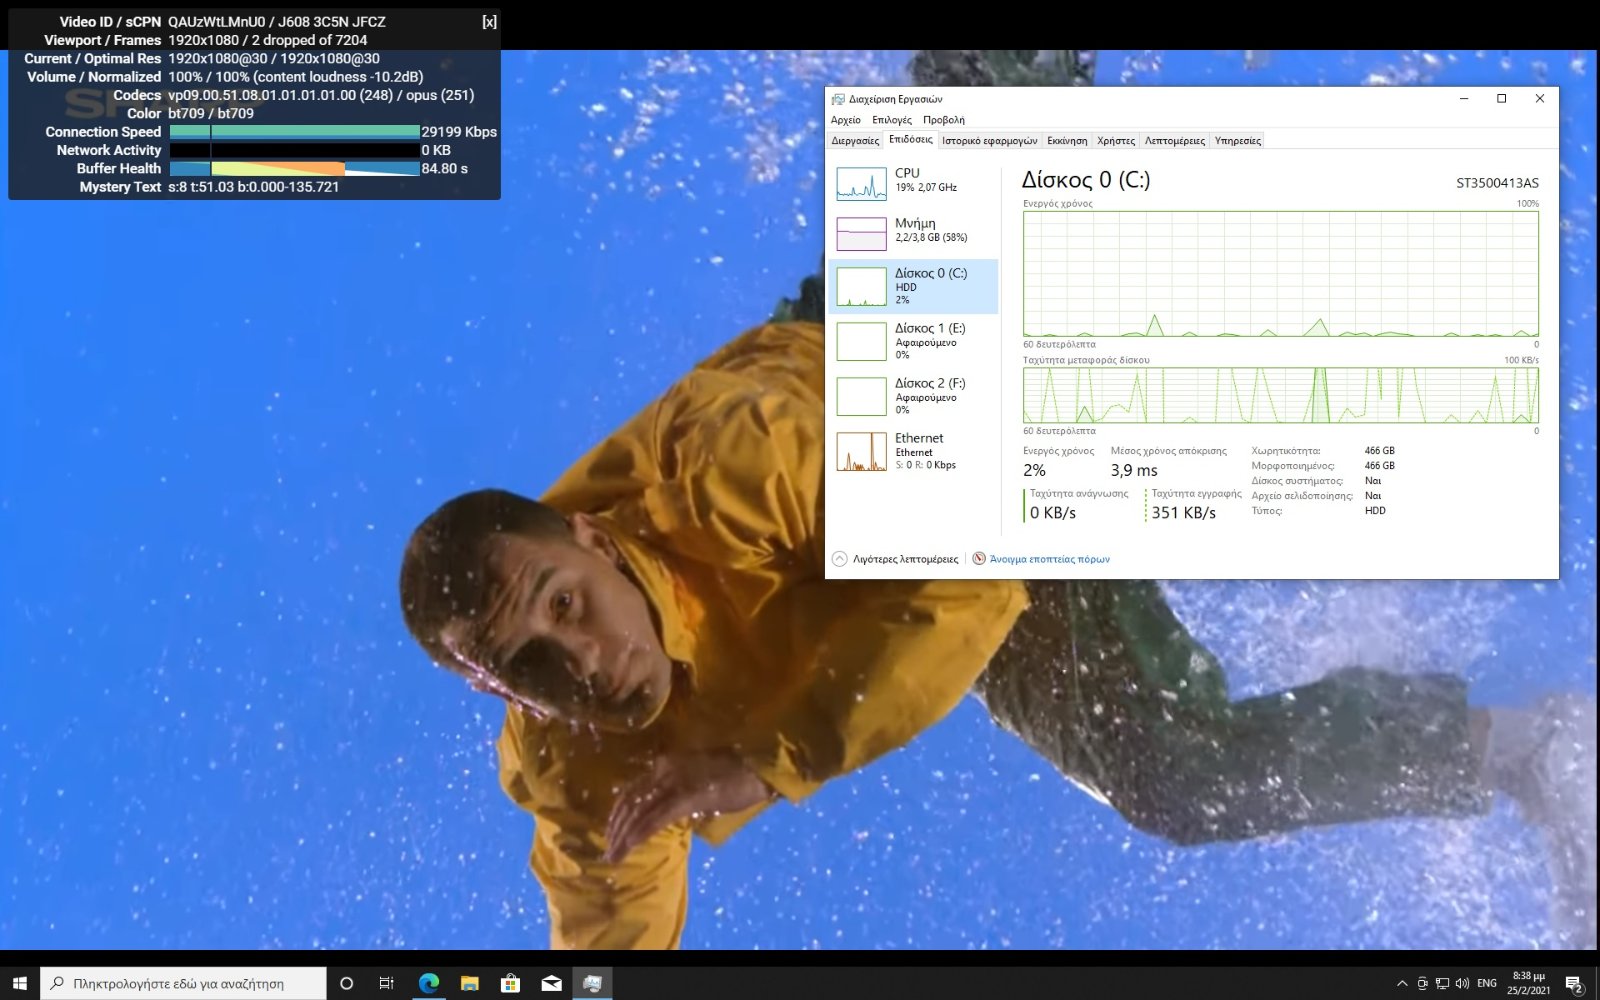Open the Windows Start menu

coord(19,983)
